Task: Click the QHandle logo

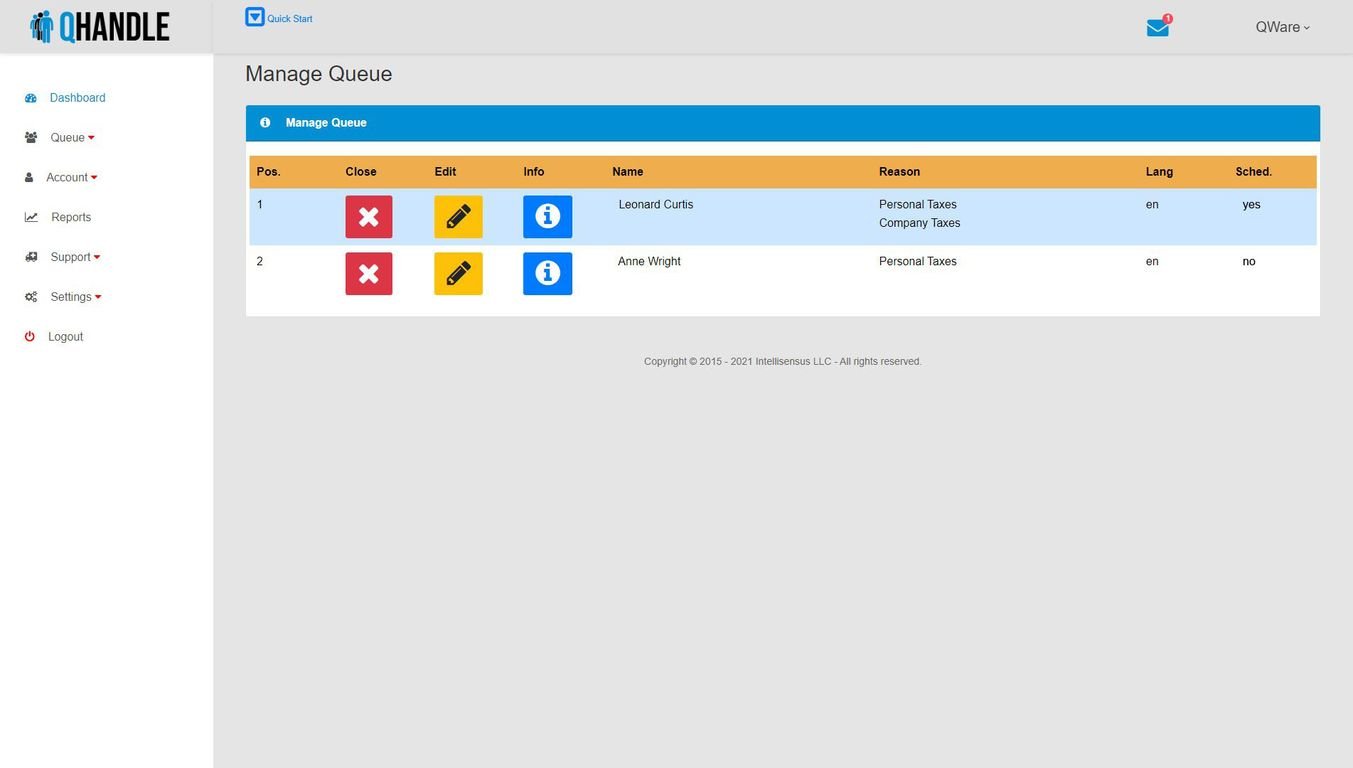Action: [x=100, y=27]
